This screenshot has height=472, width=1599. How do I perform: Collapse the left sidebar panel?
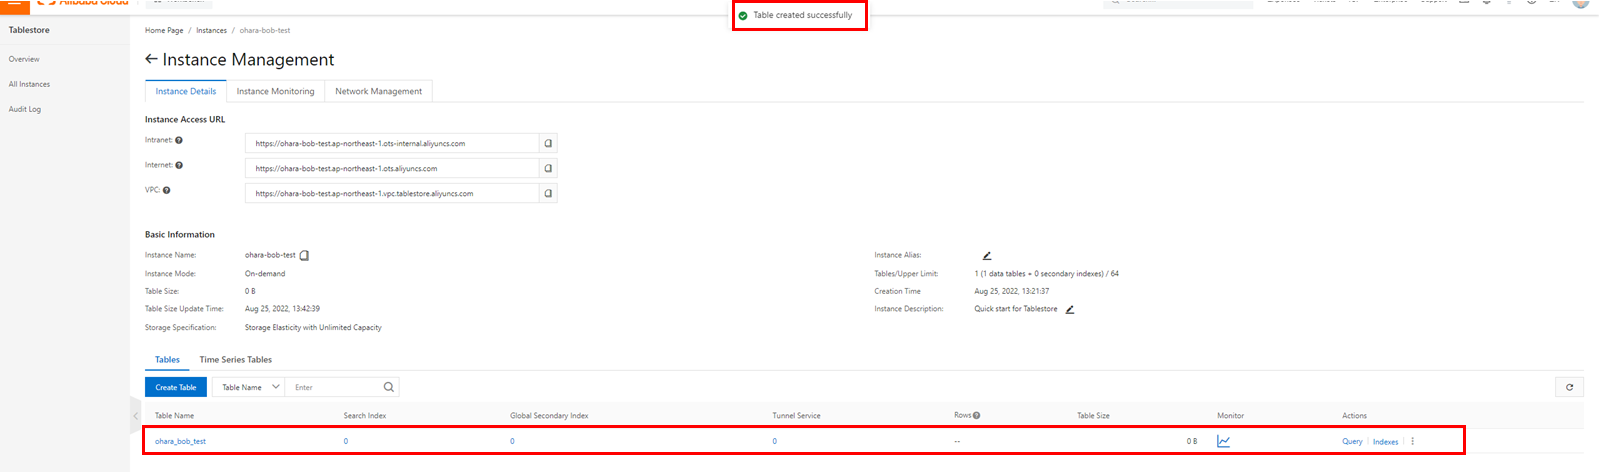(x=136, y=415)
